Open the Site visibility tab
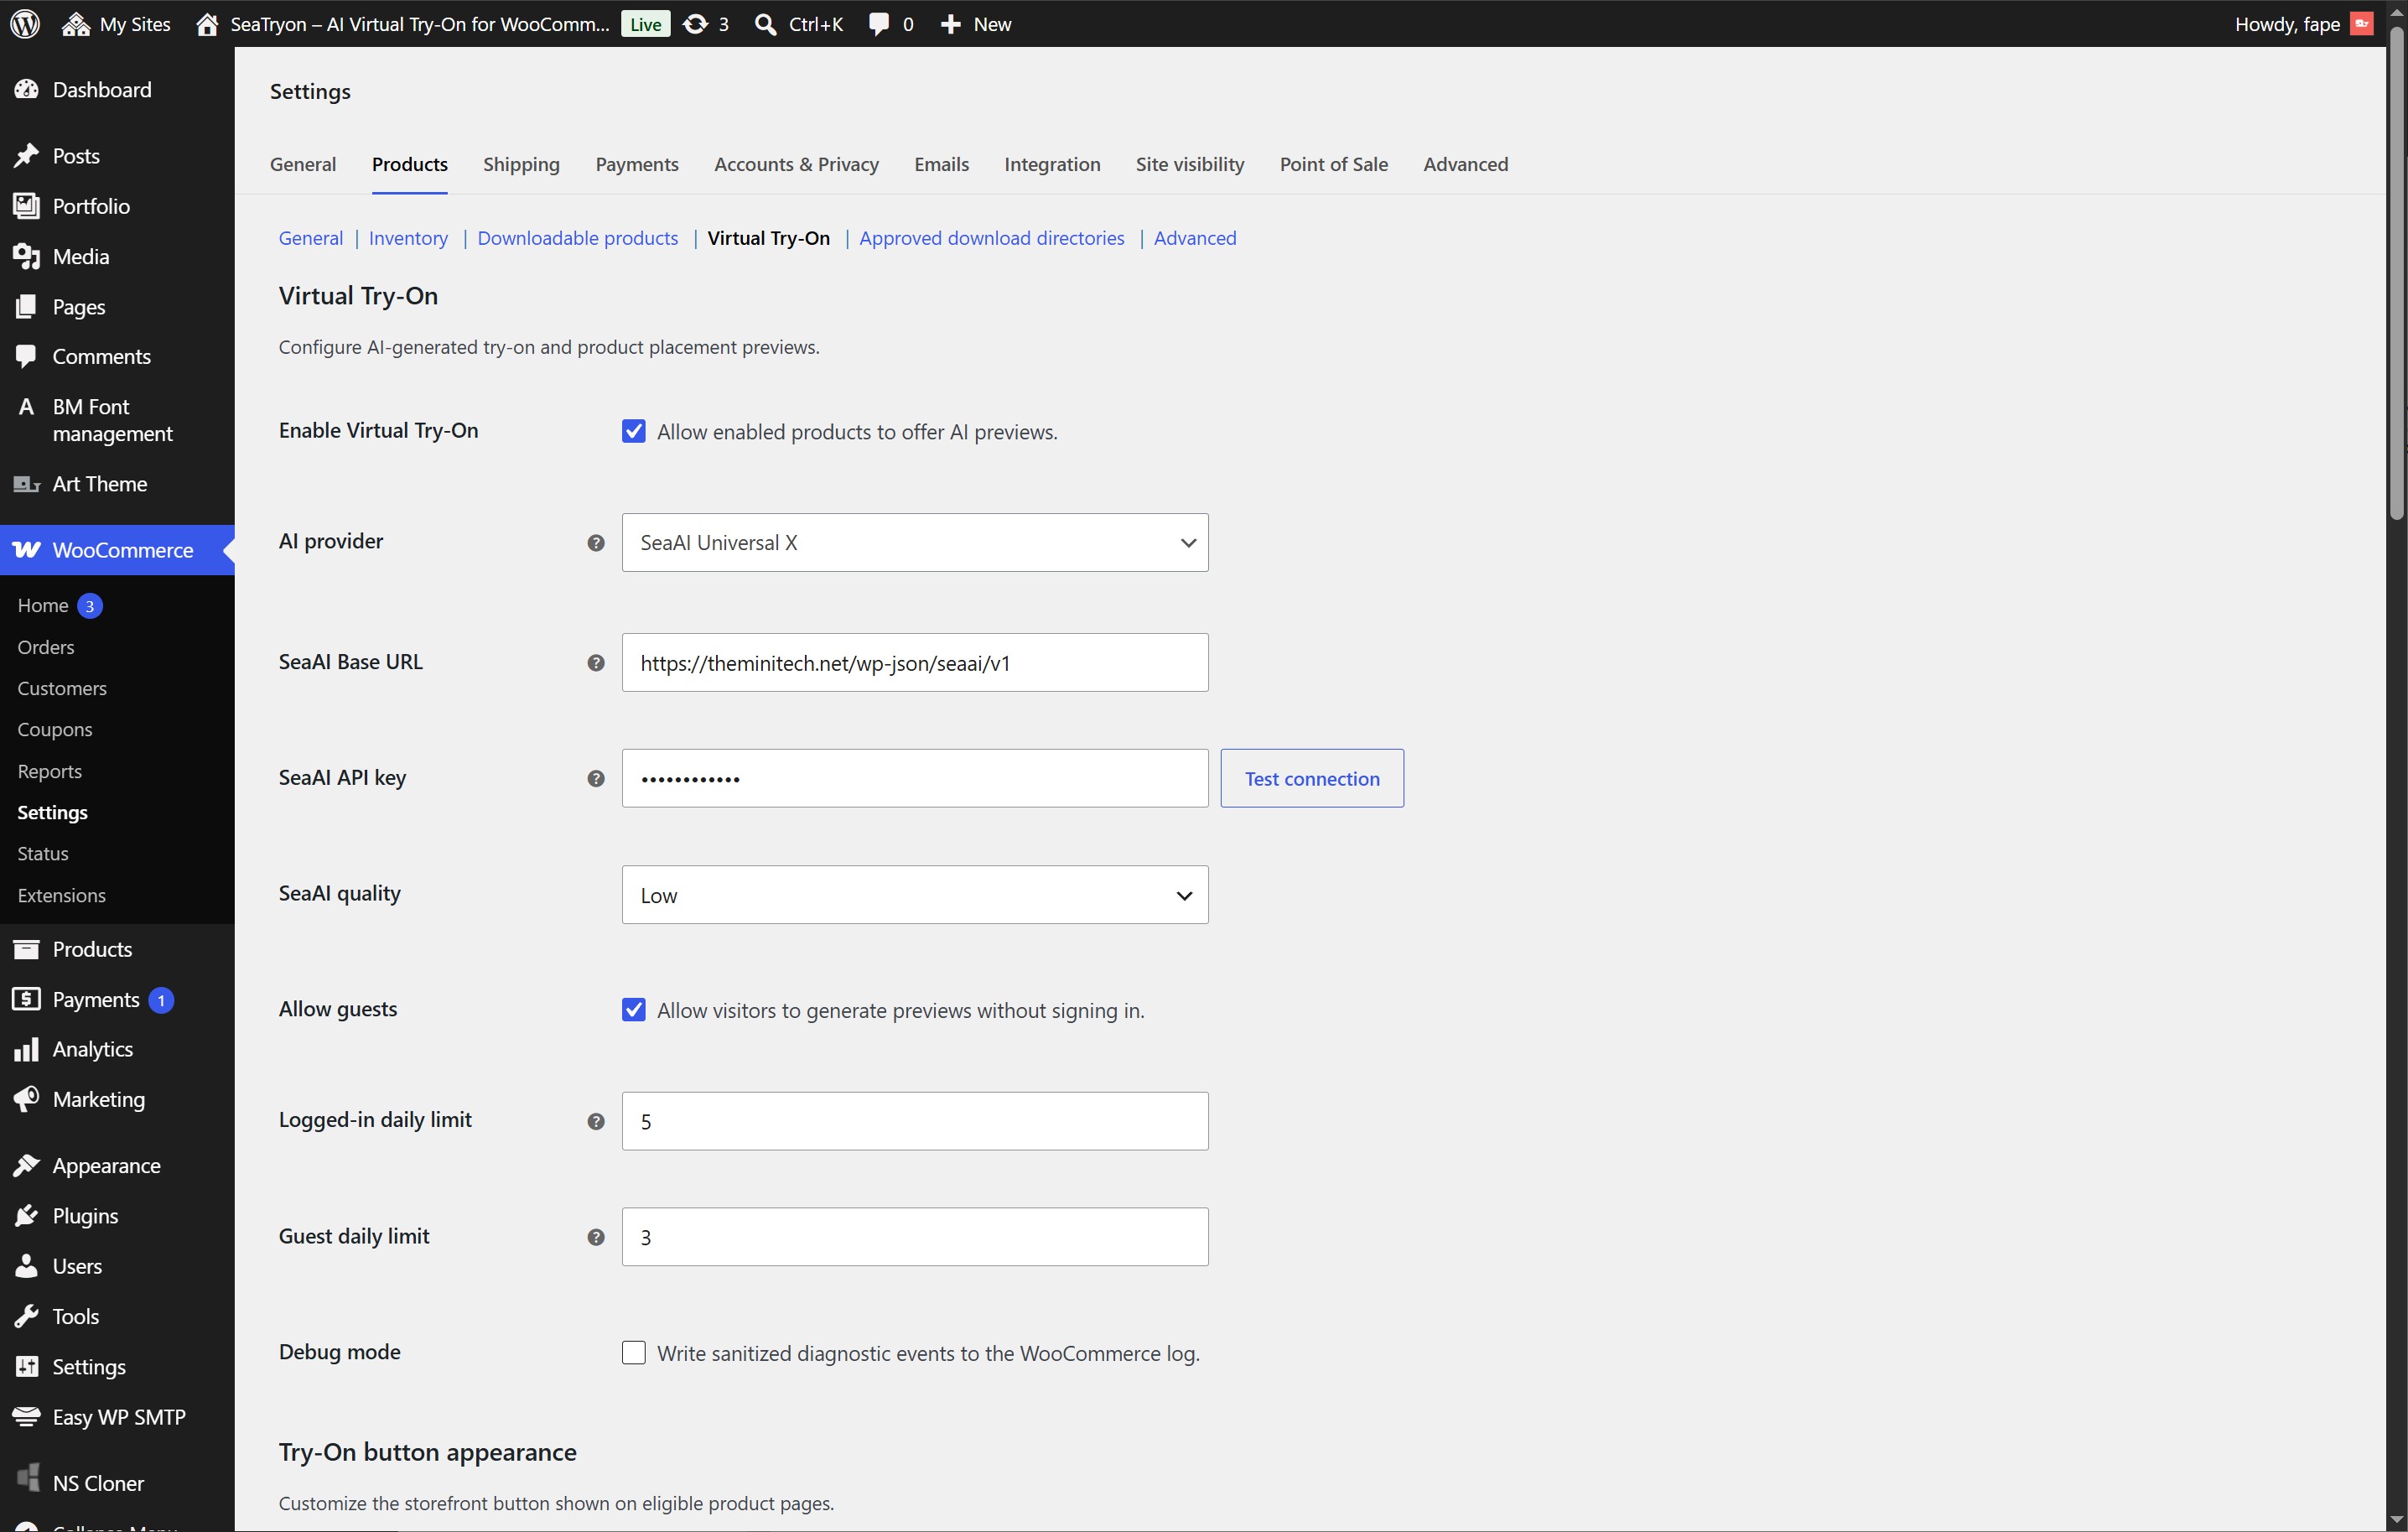The width and height of the screenshot is (2408, 1532). 1190,164
